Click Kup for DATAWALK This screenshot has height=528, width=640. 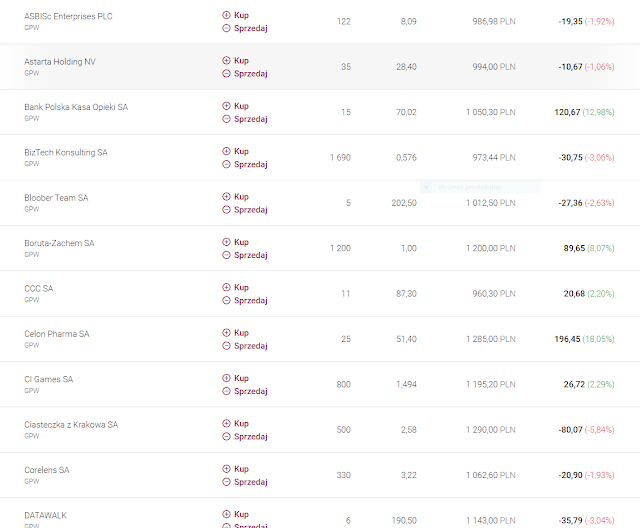(x=241, y=514)
